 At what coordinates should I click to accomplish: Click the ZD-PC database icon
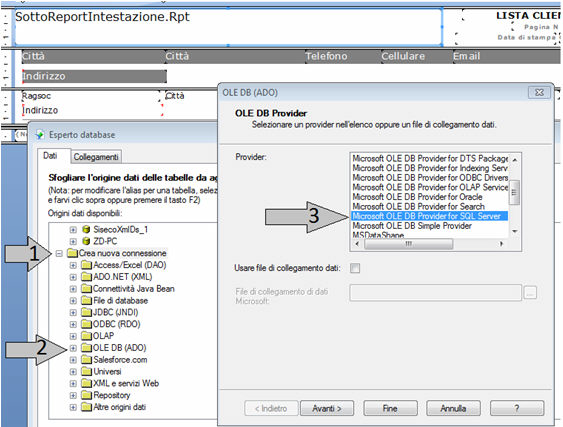[86, 241]
